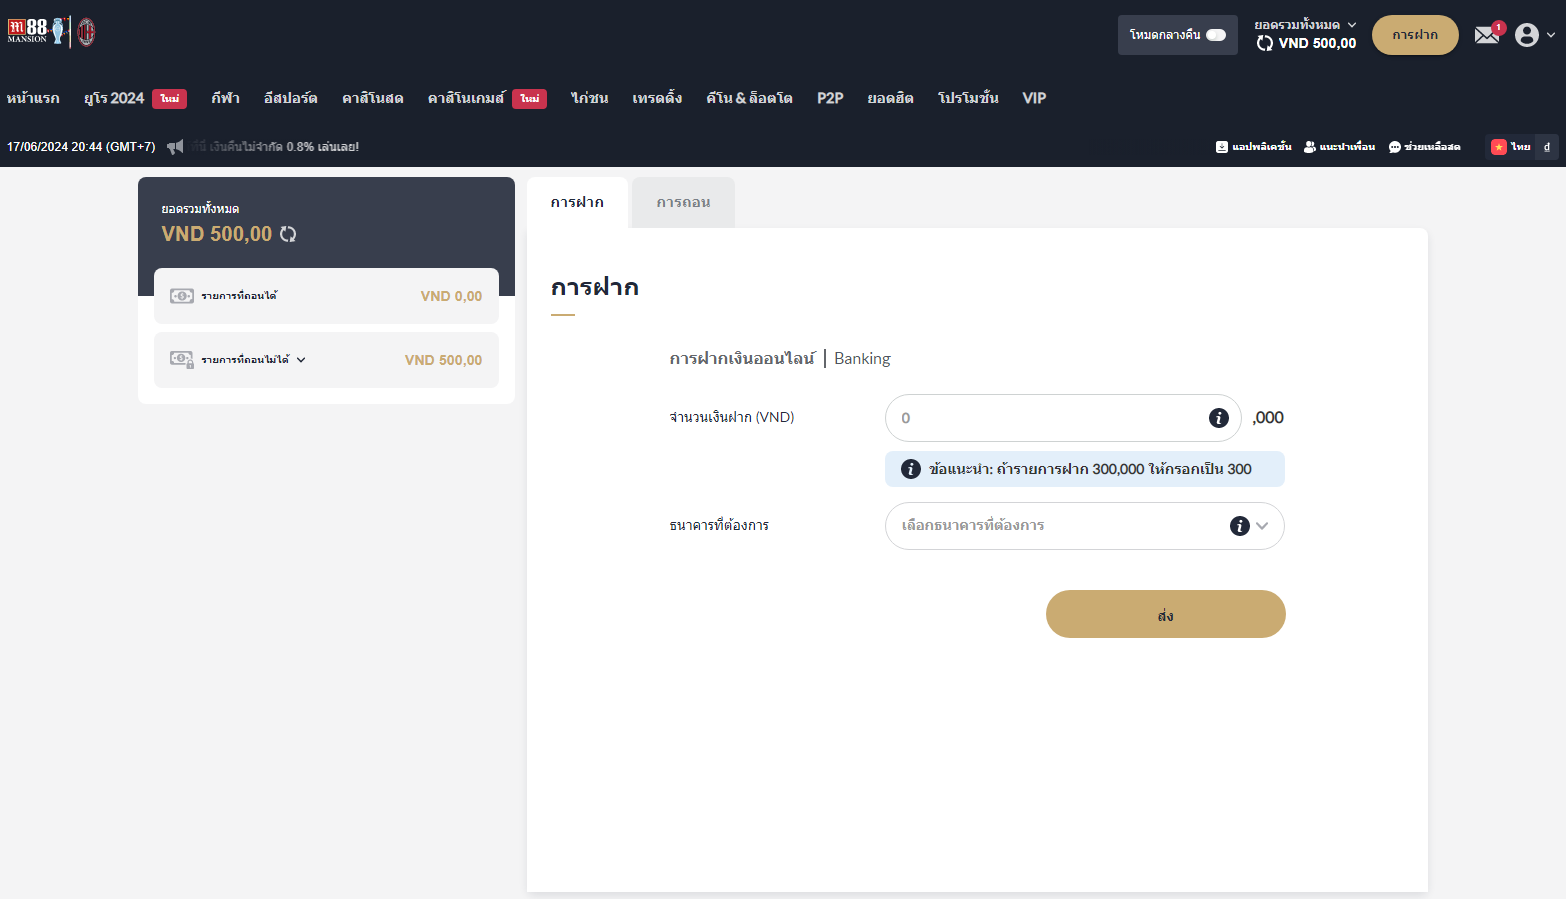Expand the non-withdrawable balance chevron

[301, 360]
